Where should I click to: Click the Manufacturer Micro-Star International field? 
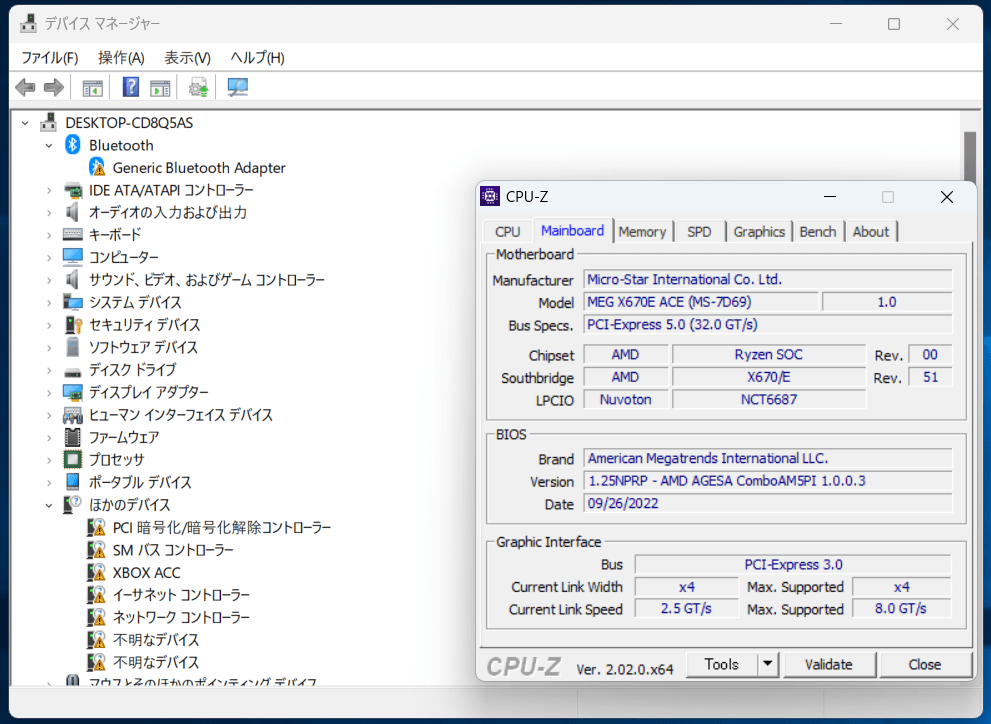click(x=768, y=279)
